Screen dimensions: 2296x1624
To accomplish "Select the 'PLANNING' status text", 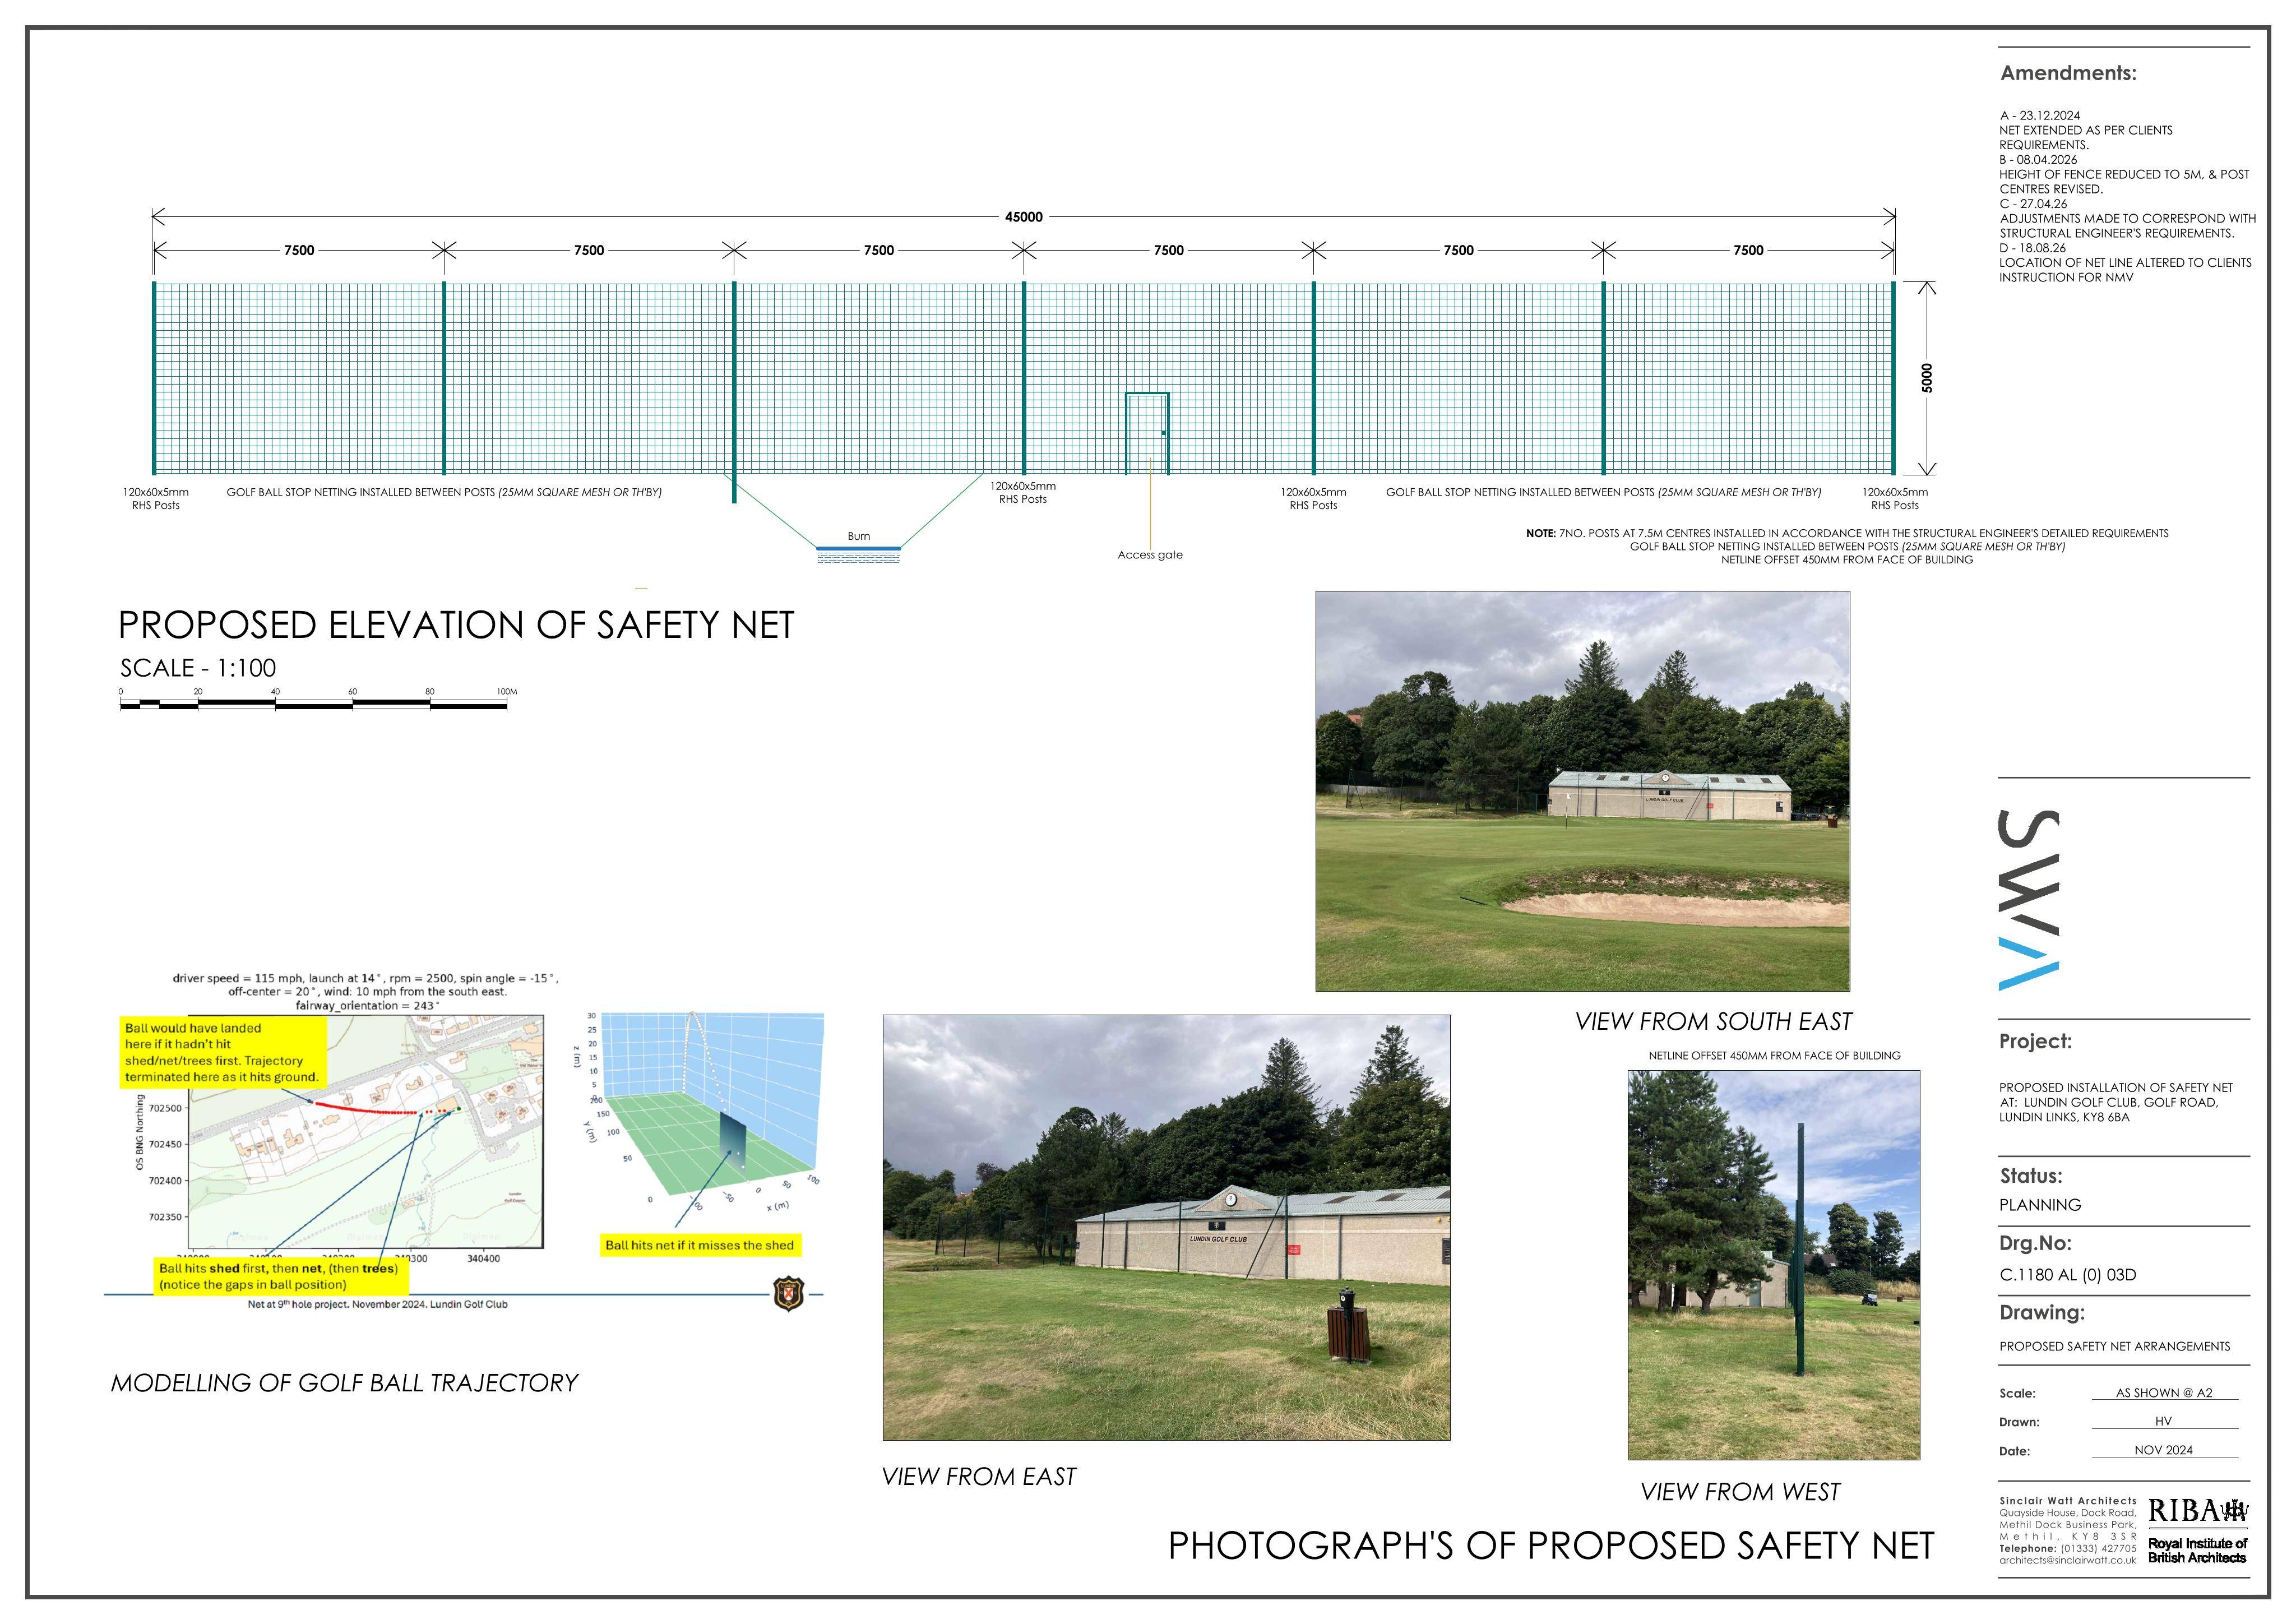I will pos(2040,1205).
